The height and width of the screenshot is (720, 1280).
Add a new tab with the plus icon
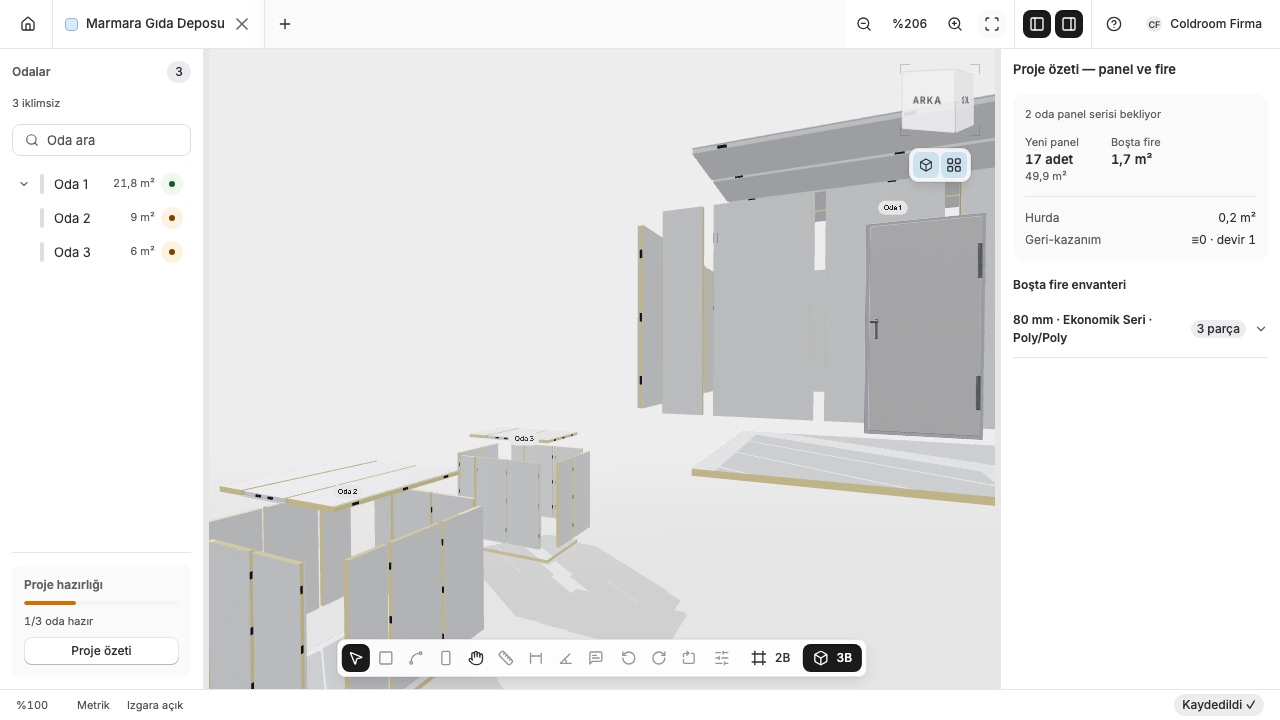click(285, 24)
